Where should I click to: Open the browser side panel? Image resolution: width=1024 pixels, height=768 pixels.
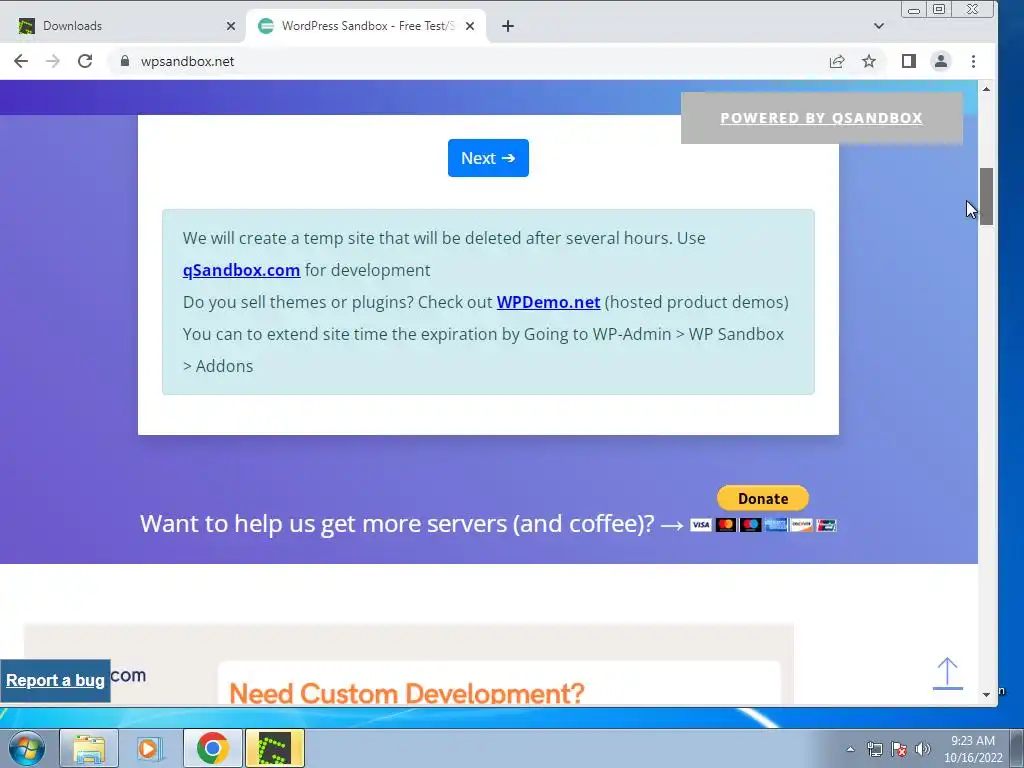click(908, 61)
